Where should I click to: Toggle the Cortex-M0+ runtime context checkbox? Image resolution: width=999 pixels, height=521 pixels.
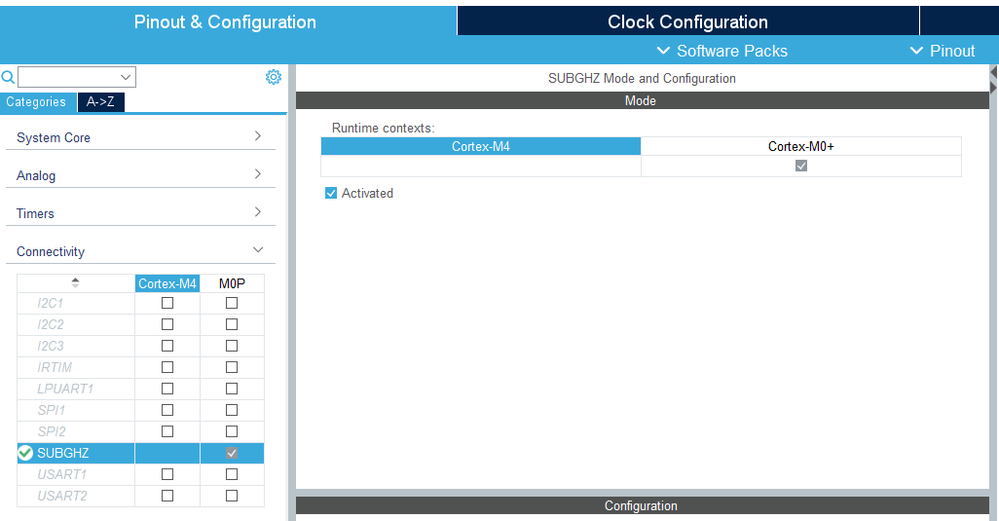[801, 166]
